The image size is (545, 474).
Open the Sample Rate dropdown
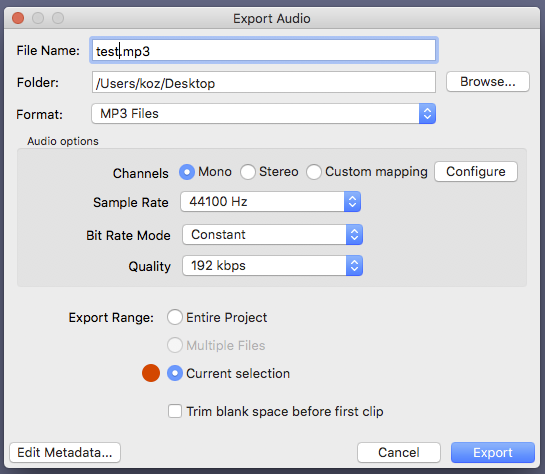[x=270, y=202]
